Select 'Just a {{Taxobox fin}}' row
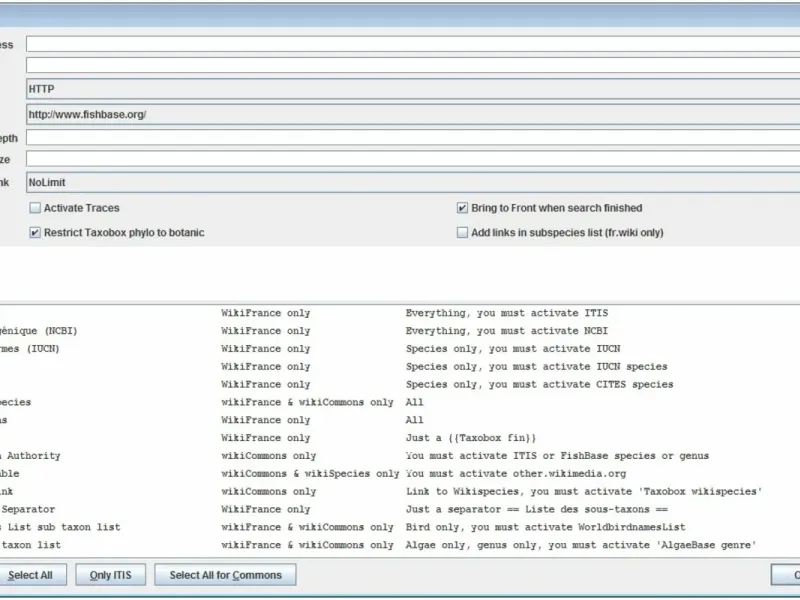Image resolution: width=800 pixels, height=600 pixels. [400, 438]
